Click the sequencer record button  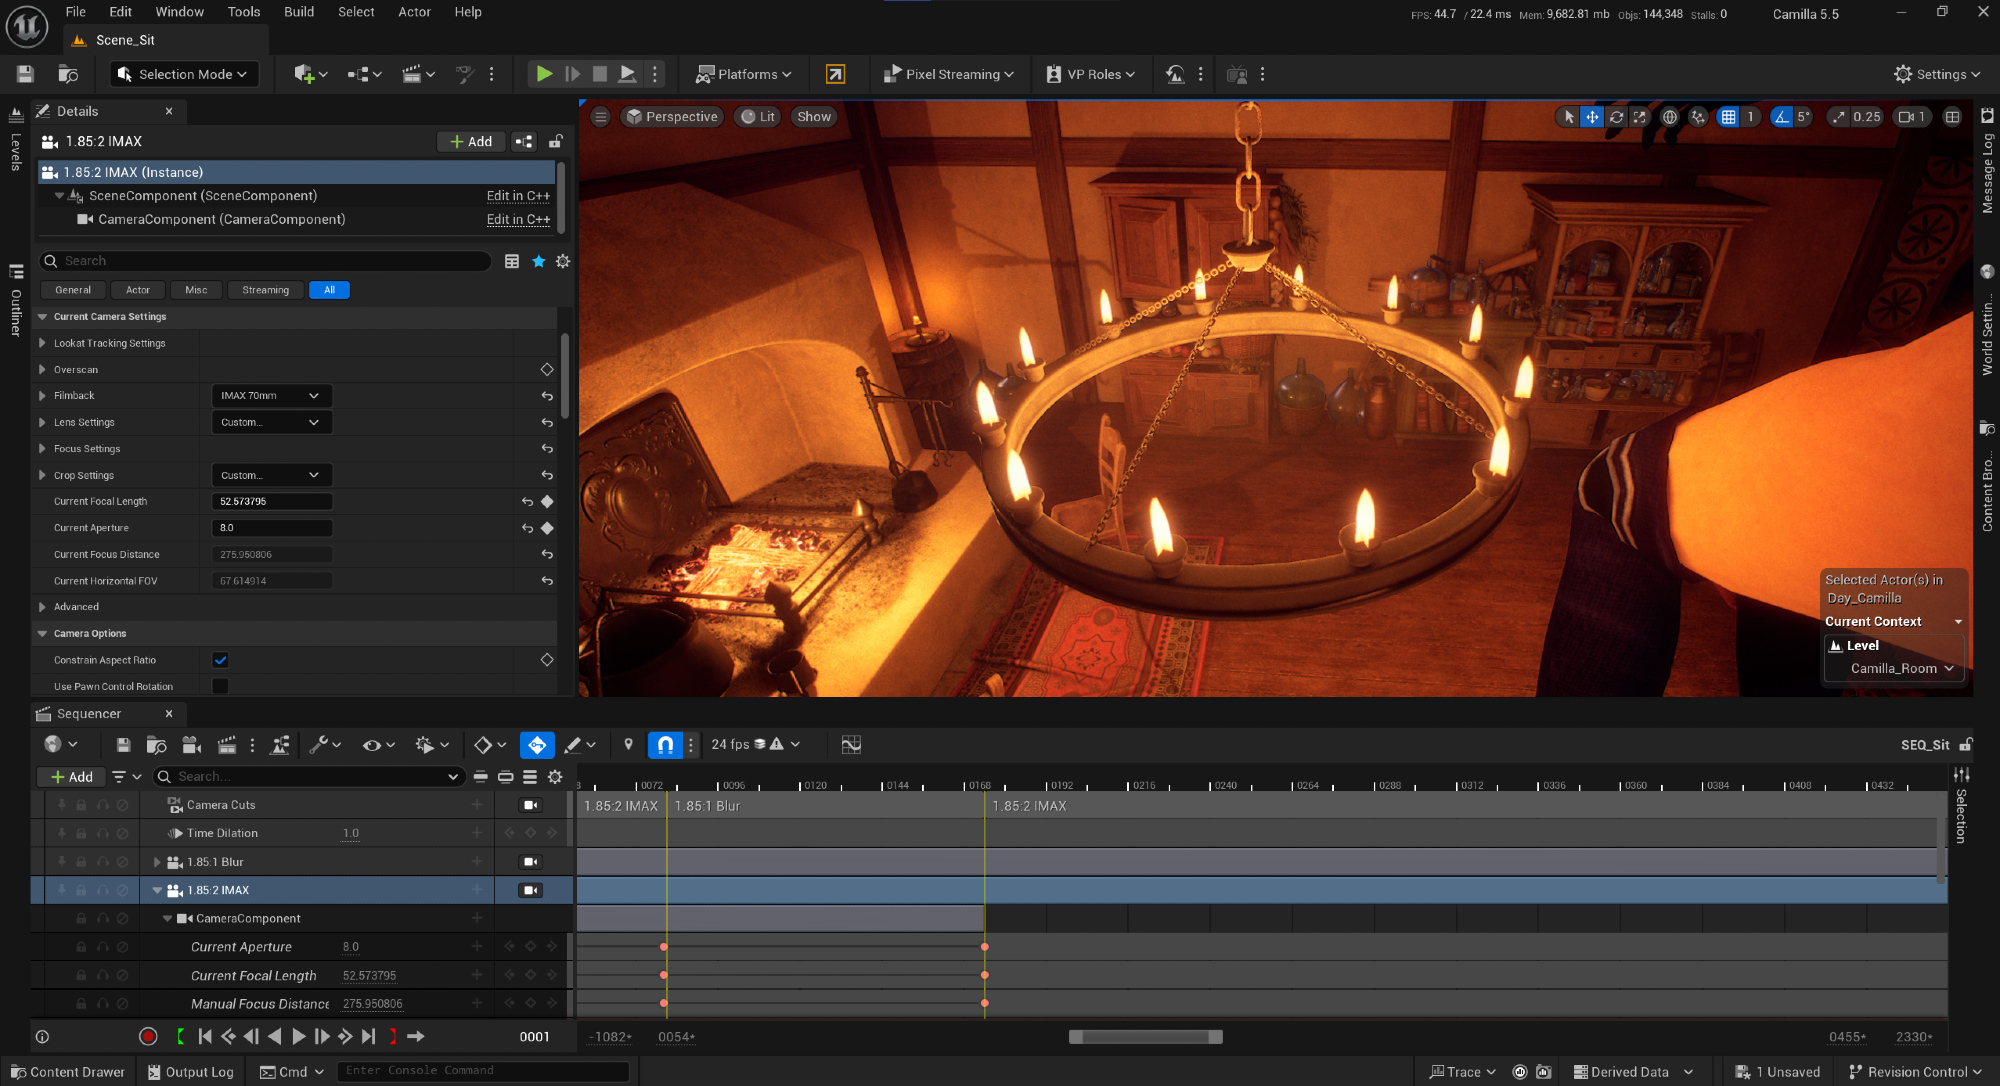pyautogui.click(x=148, y=1037)
